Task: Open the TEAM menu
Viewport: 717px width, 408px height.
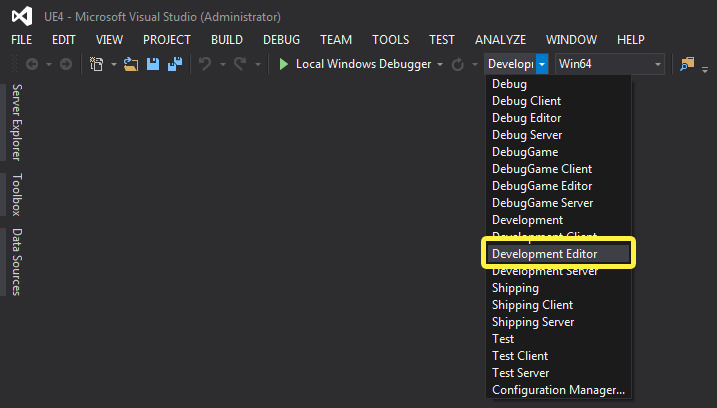Action: (336, 40)
